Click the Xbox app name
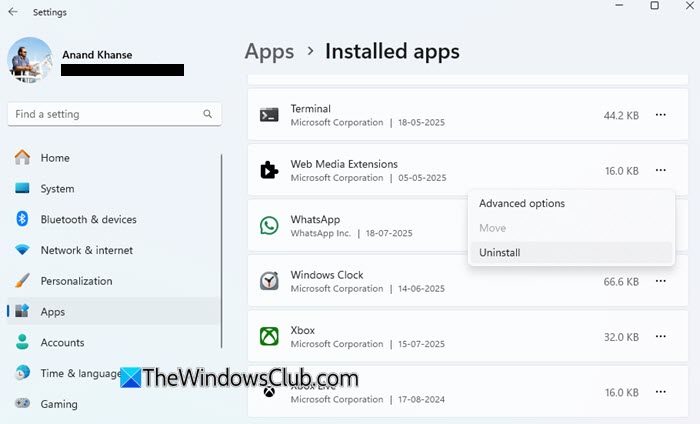Viewport: 700px width, 424px height. [x=303, y=330]
